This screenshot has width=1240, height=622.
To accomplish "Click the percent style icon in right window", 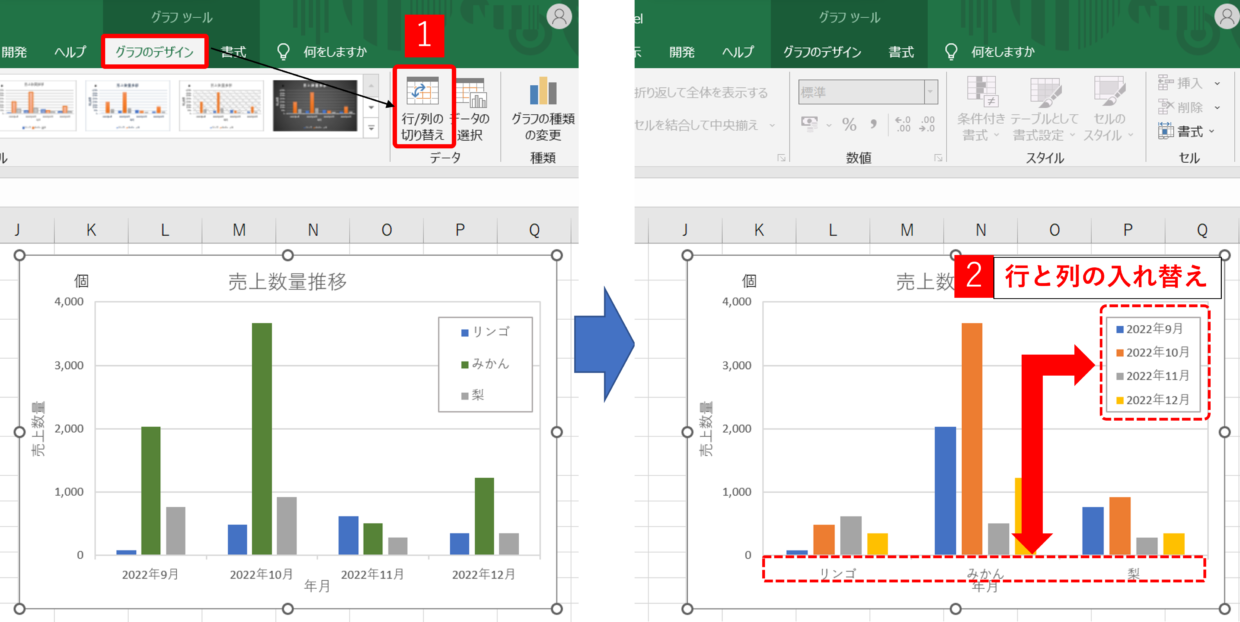I will (x=849, y=124).
